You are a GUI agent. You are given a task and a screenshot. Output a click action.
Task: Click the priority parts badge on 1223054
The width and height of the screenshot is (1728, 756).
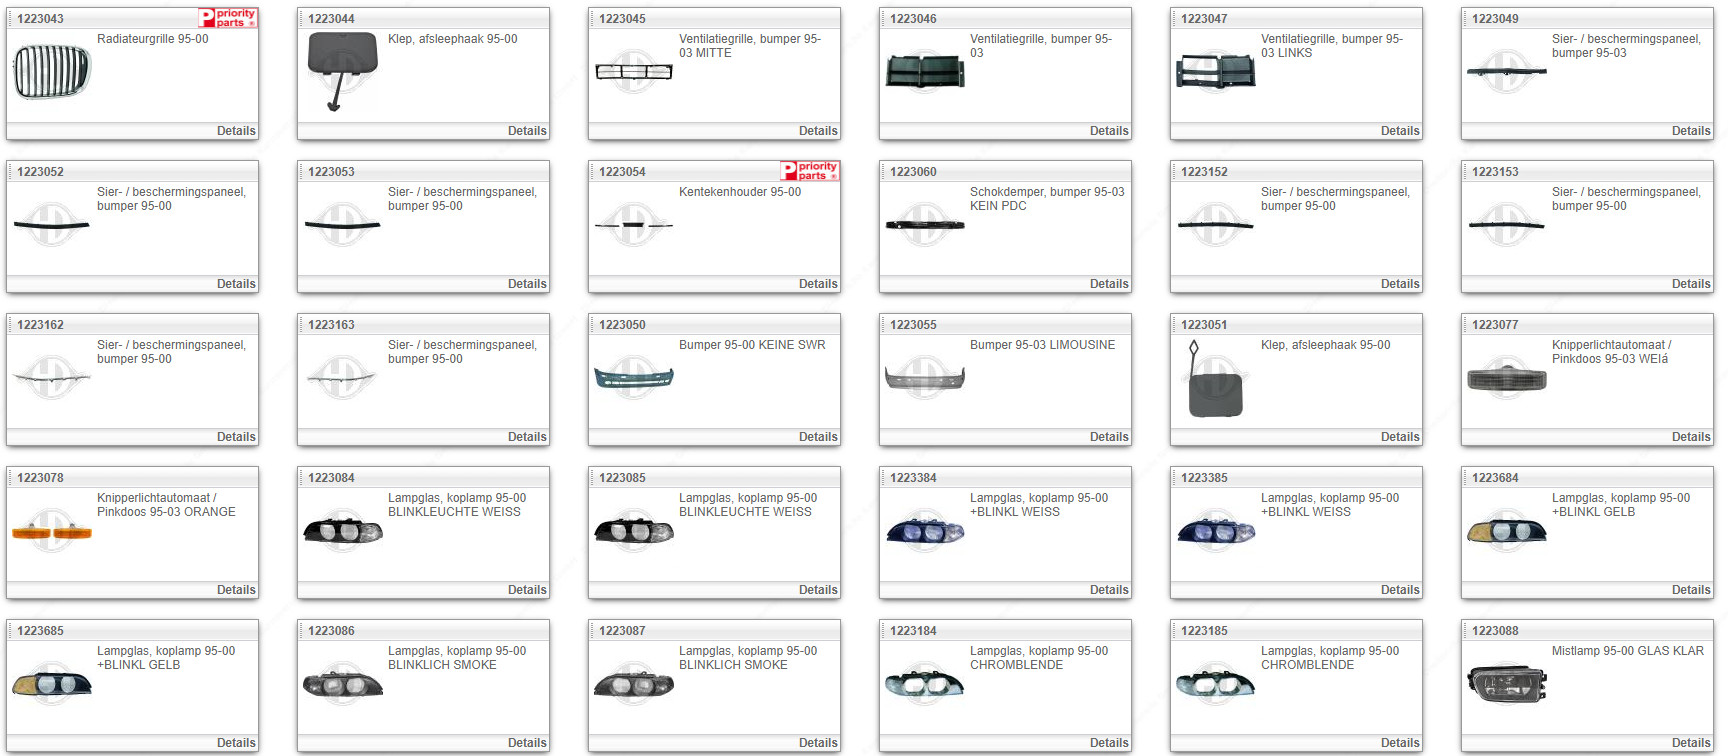coord(810,171)
